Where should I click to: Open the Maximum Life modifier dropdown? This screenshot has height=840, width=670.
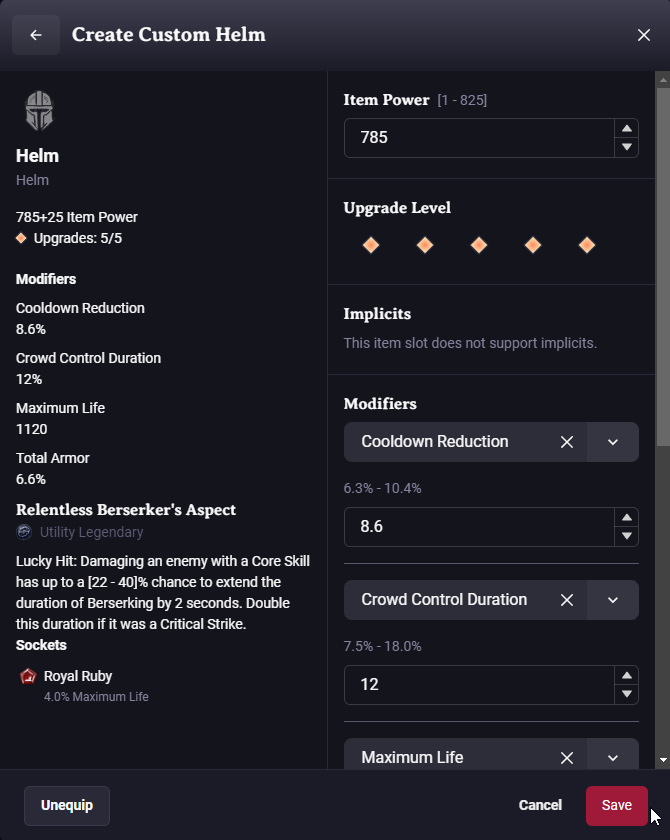pos(613,757)
